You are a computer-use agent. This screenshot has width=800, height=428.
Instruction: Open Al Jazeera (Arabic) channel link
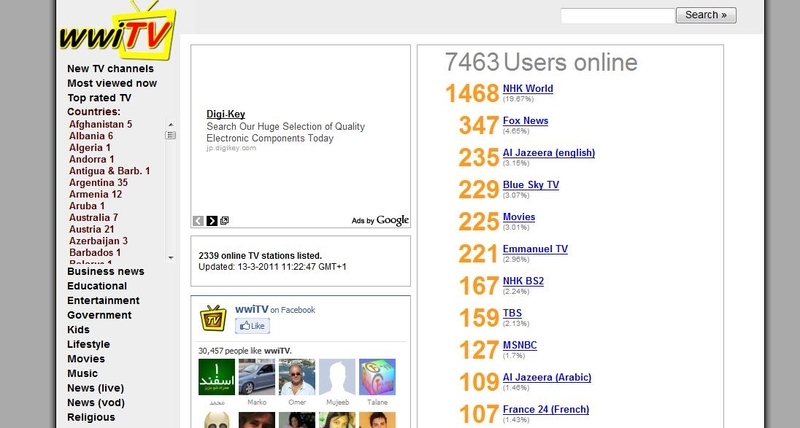547,378
